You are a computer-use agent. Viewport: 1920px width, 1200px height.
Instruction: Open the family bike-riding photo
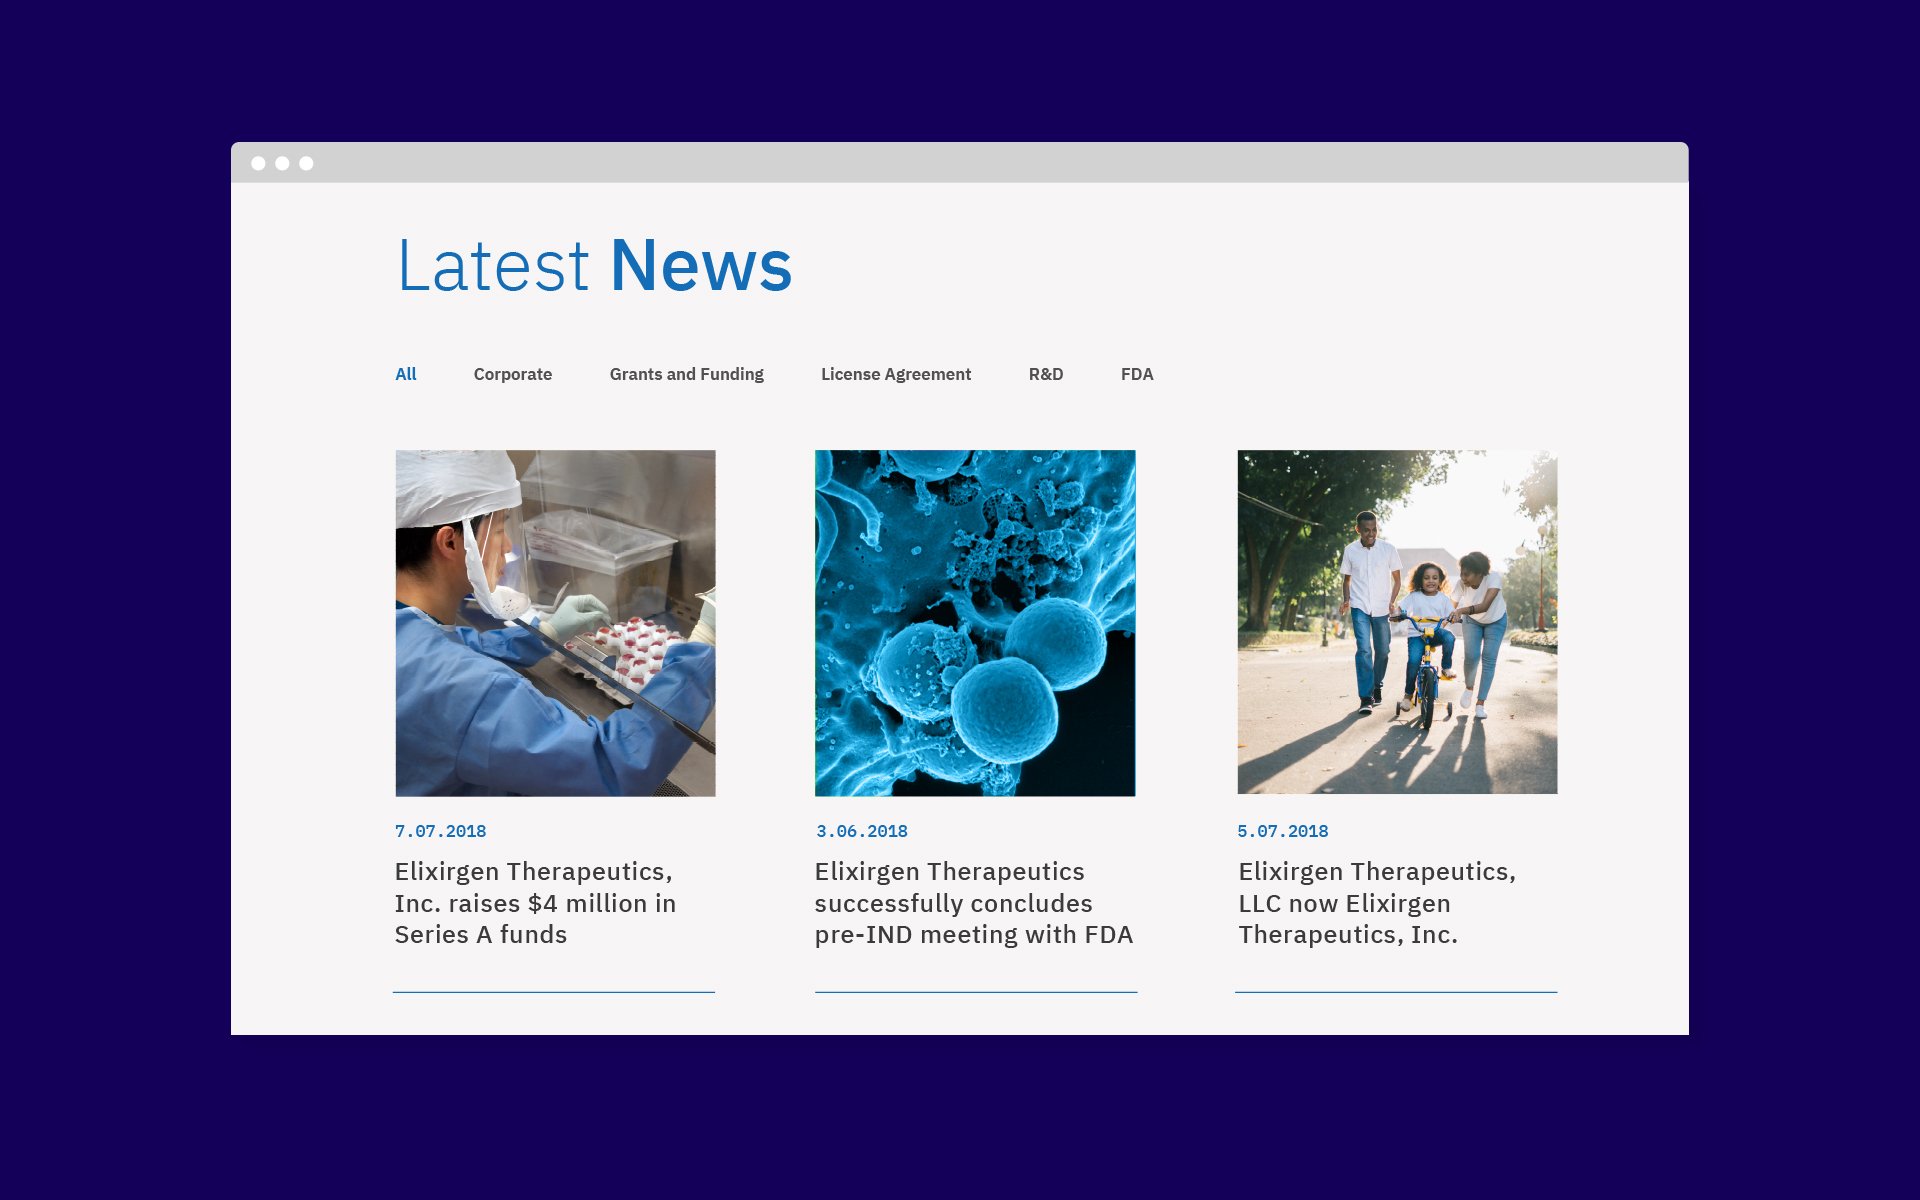pos(1397,622)
